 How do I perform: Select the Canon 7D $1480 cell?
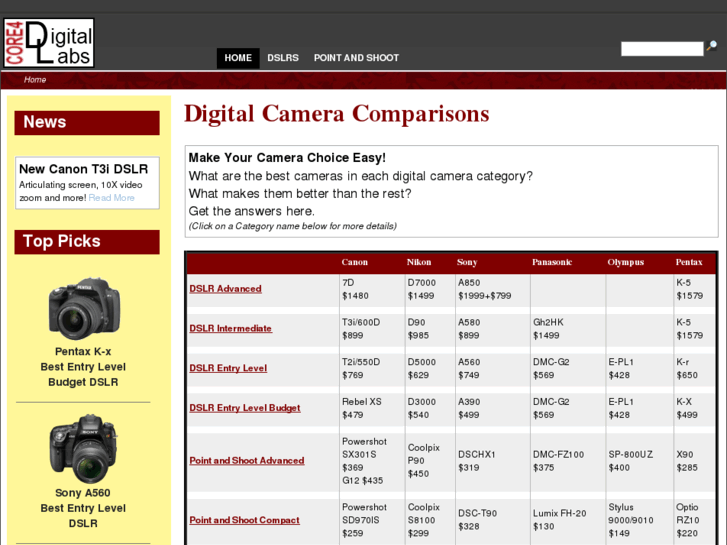point(372,289)
